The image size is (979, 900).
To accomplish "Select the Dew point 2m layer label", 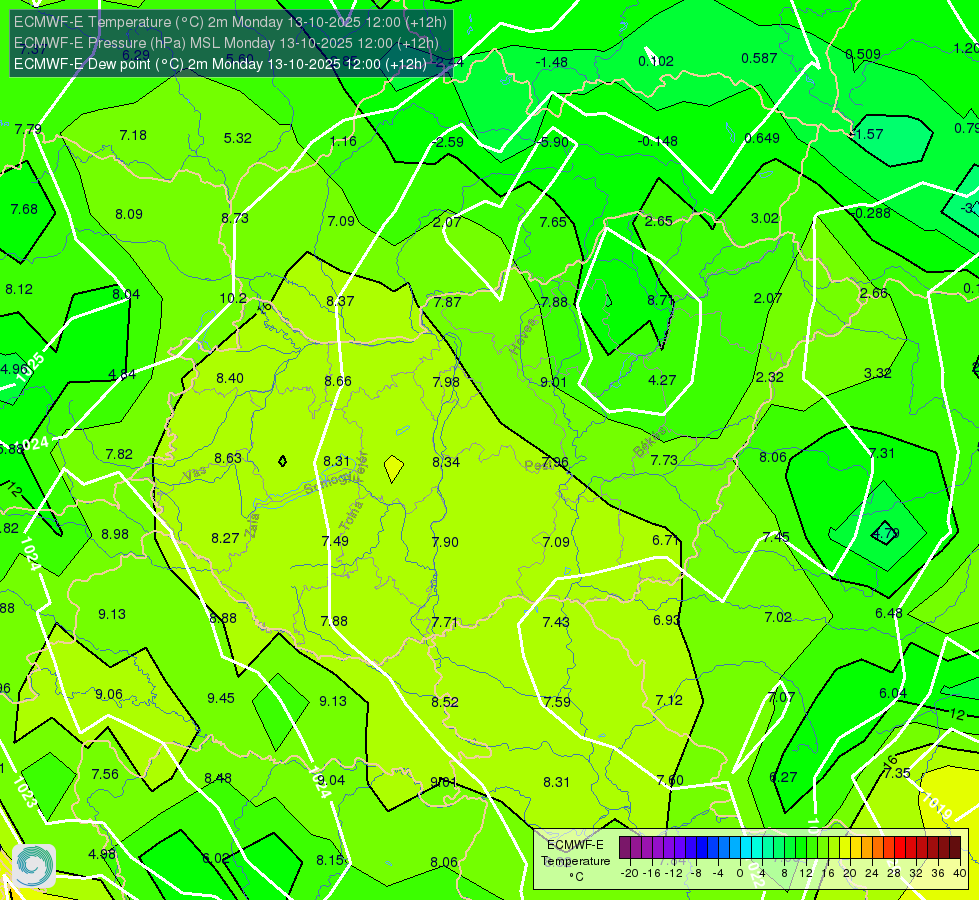I will pos(220,64).
